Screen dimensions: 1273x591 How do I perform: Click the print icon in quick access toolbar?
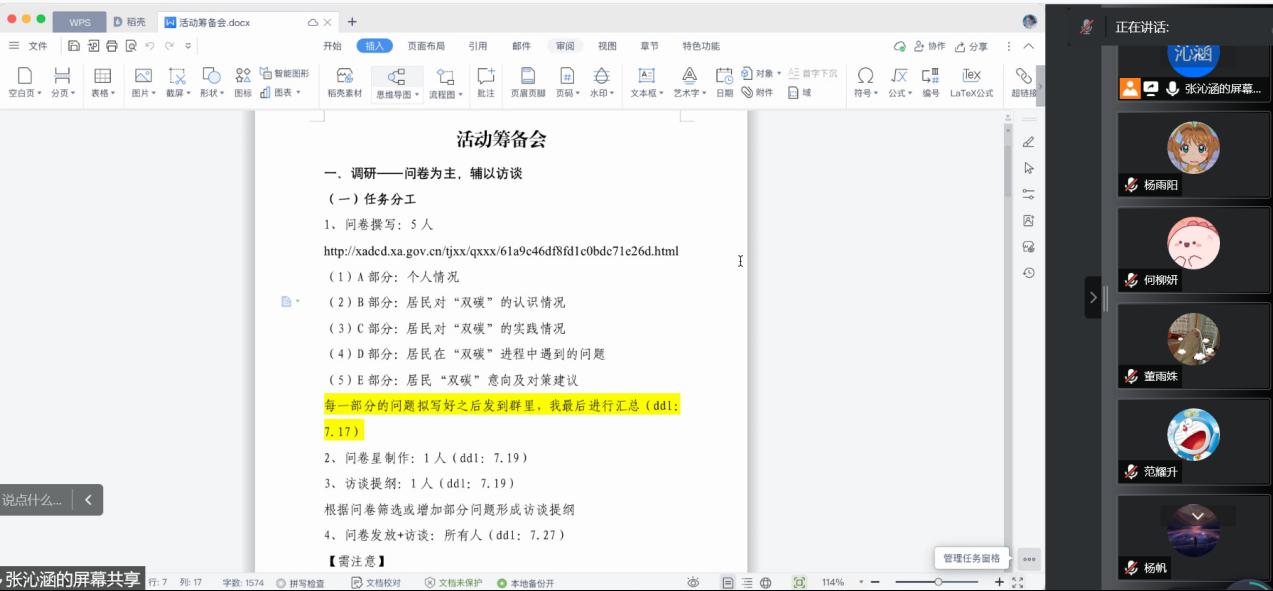click(112, 46)
